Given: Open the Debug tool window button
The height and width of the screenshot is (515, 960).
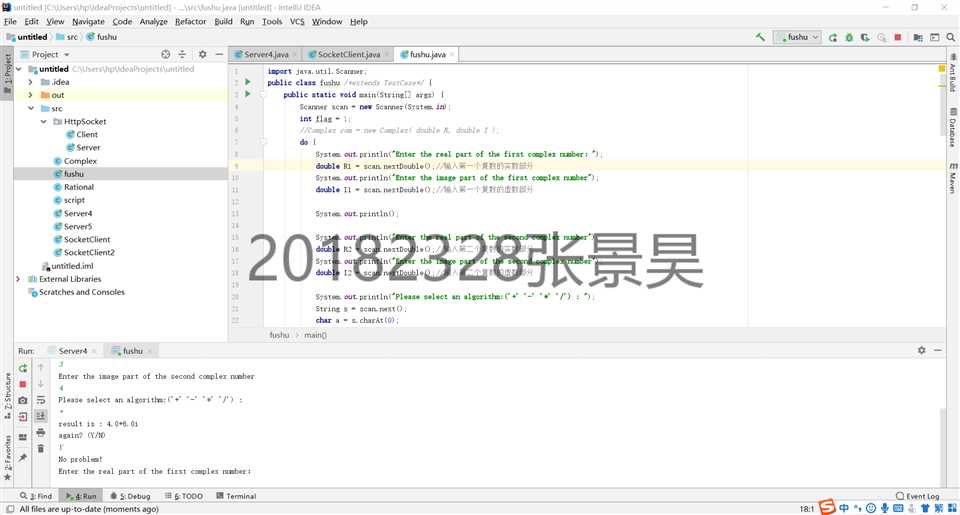Looking at the screenshot, I should [130, 496].
